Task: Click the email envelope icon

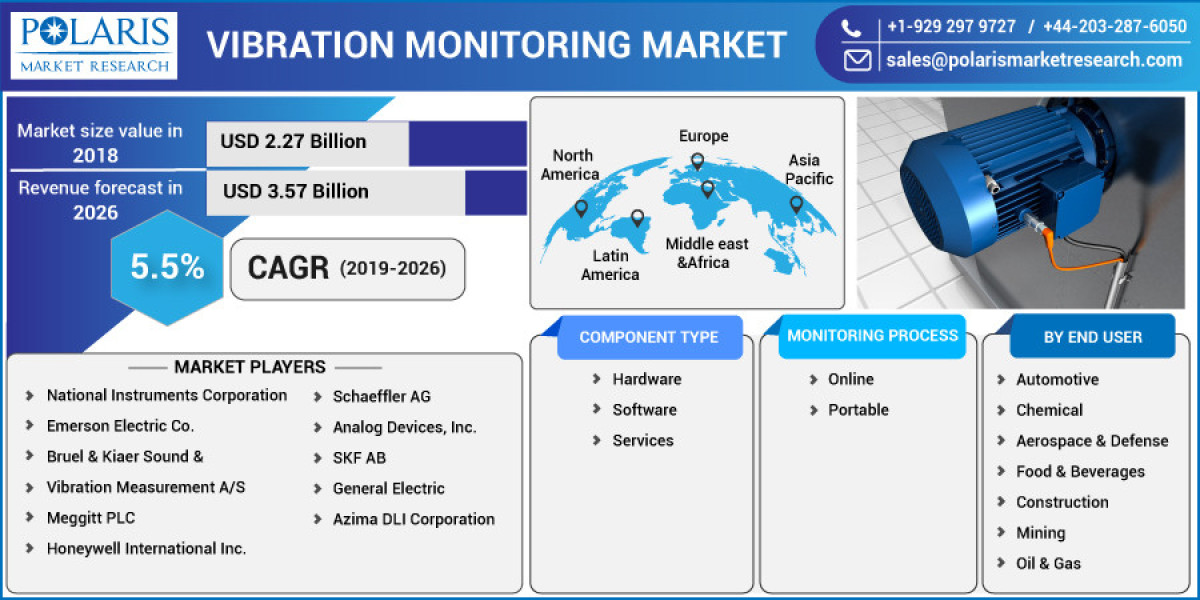Action: (x=857, y=61)
